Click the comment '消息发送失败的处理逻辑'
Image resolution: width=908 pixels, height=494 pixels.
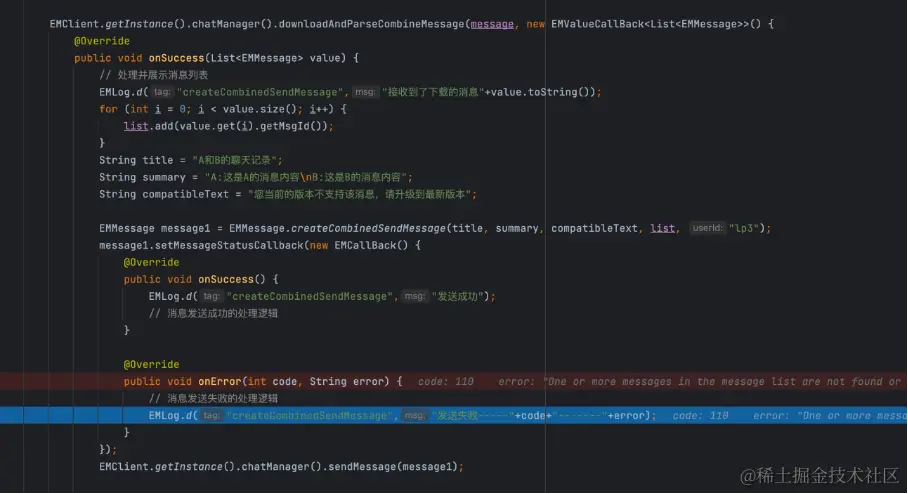click(x=213, y=398)
